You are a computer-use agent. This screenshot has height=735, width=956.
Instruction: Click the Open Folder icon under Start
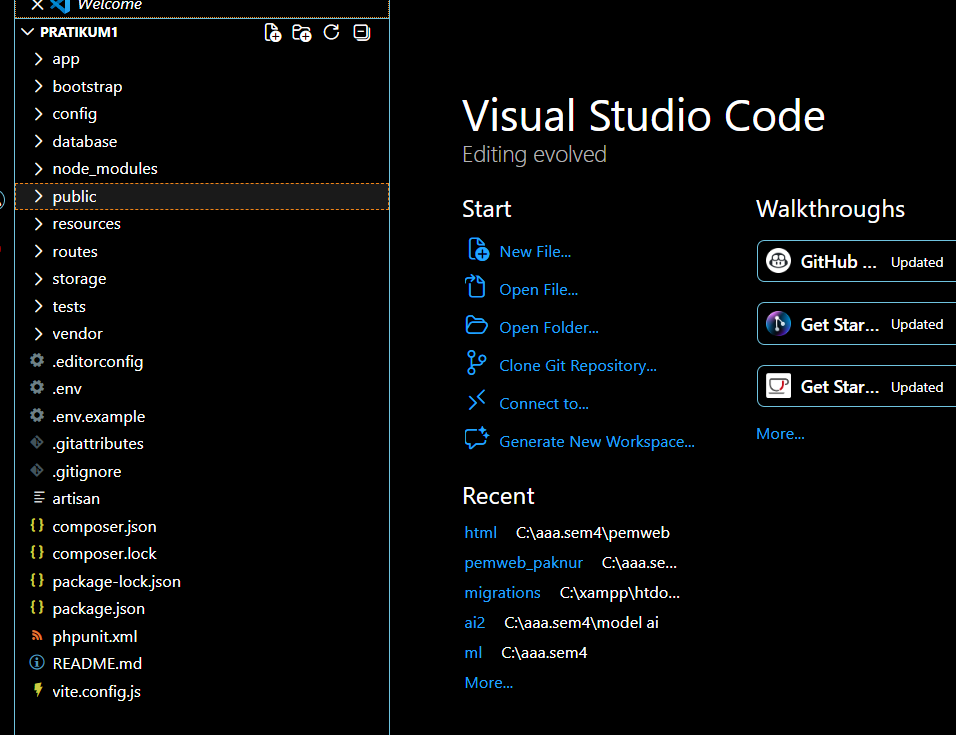tap(476, 325)
